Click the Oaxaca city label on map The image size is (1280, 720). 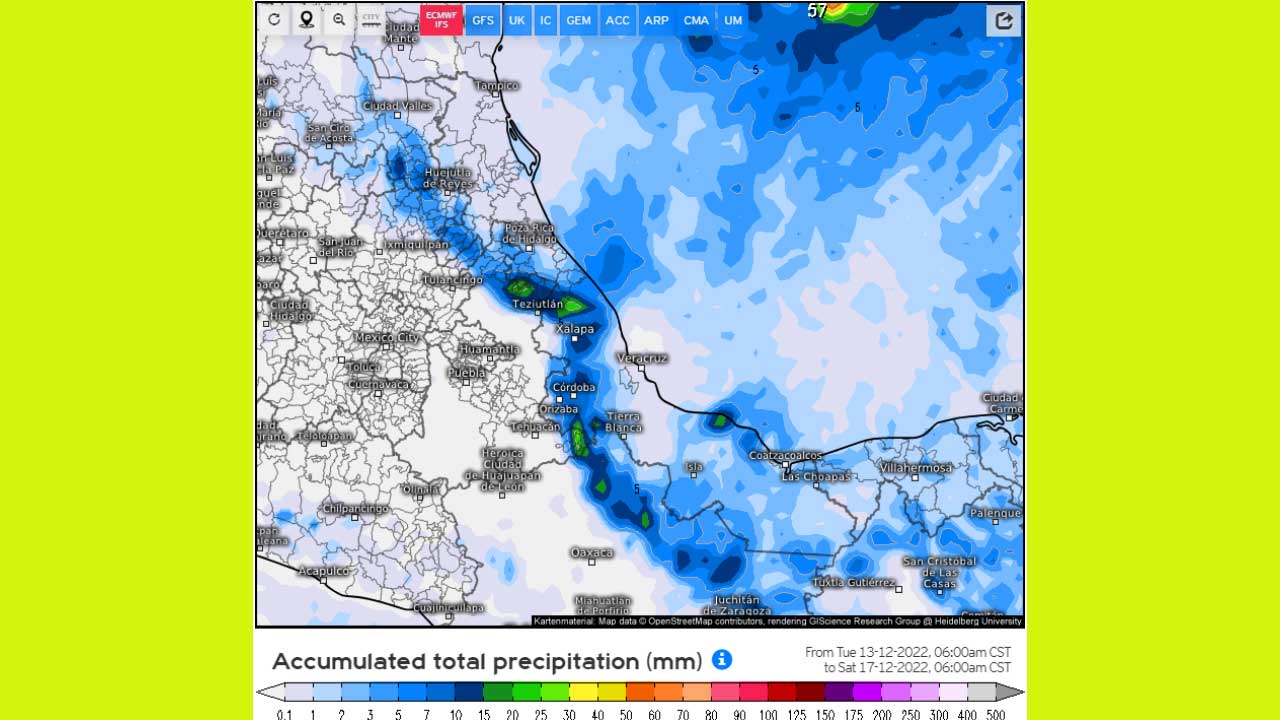point(592,552)
